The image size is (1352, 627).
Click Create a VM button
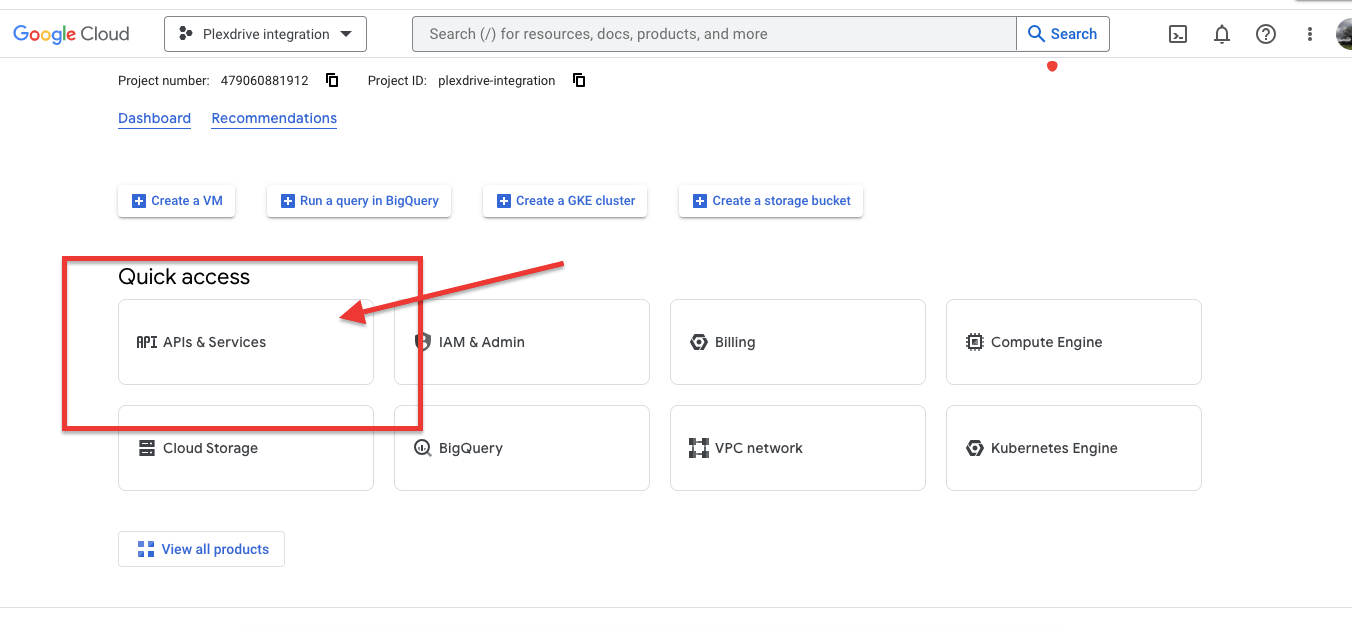[x=177, y=200]
